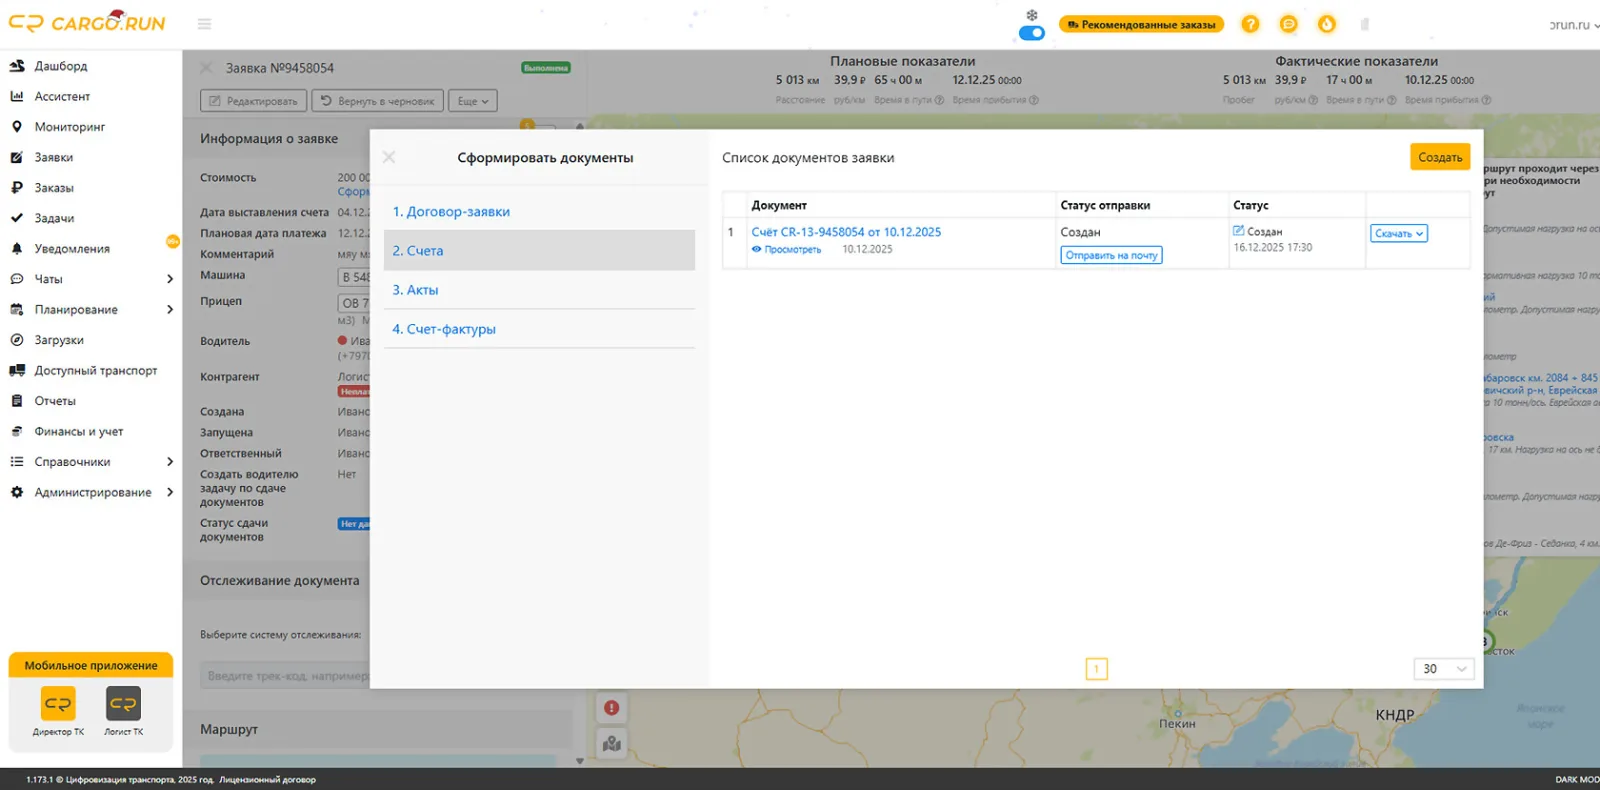Click the Уведомления bell icon

click(x=17, y=249)
